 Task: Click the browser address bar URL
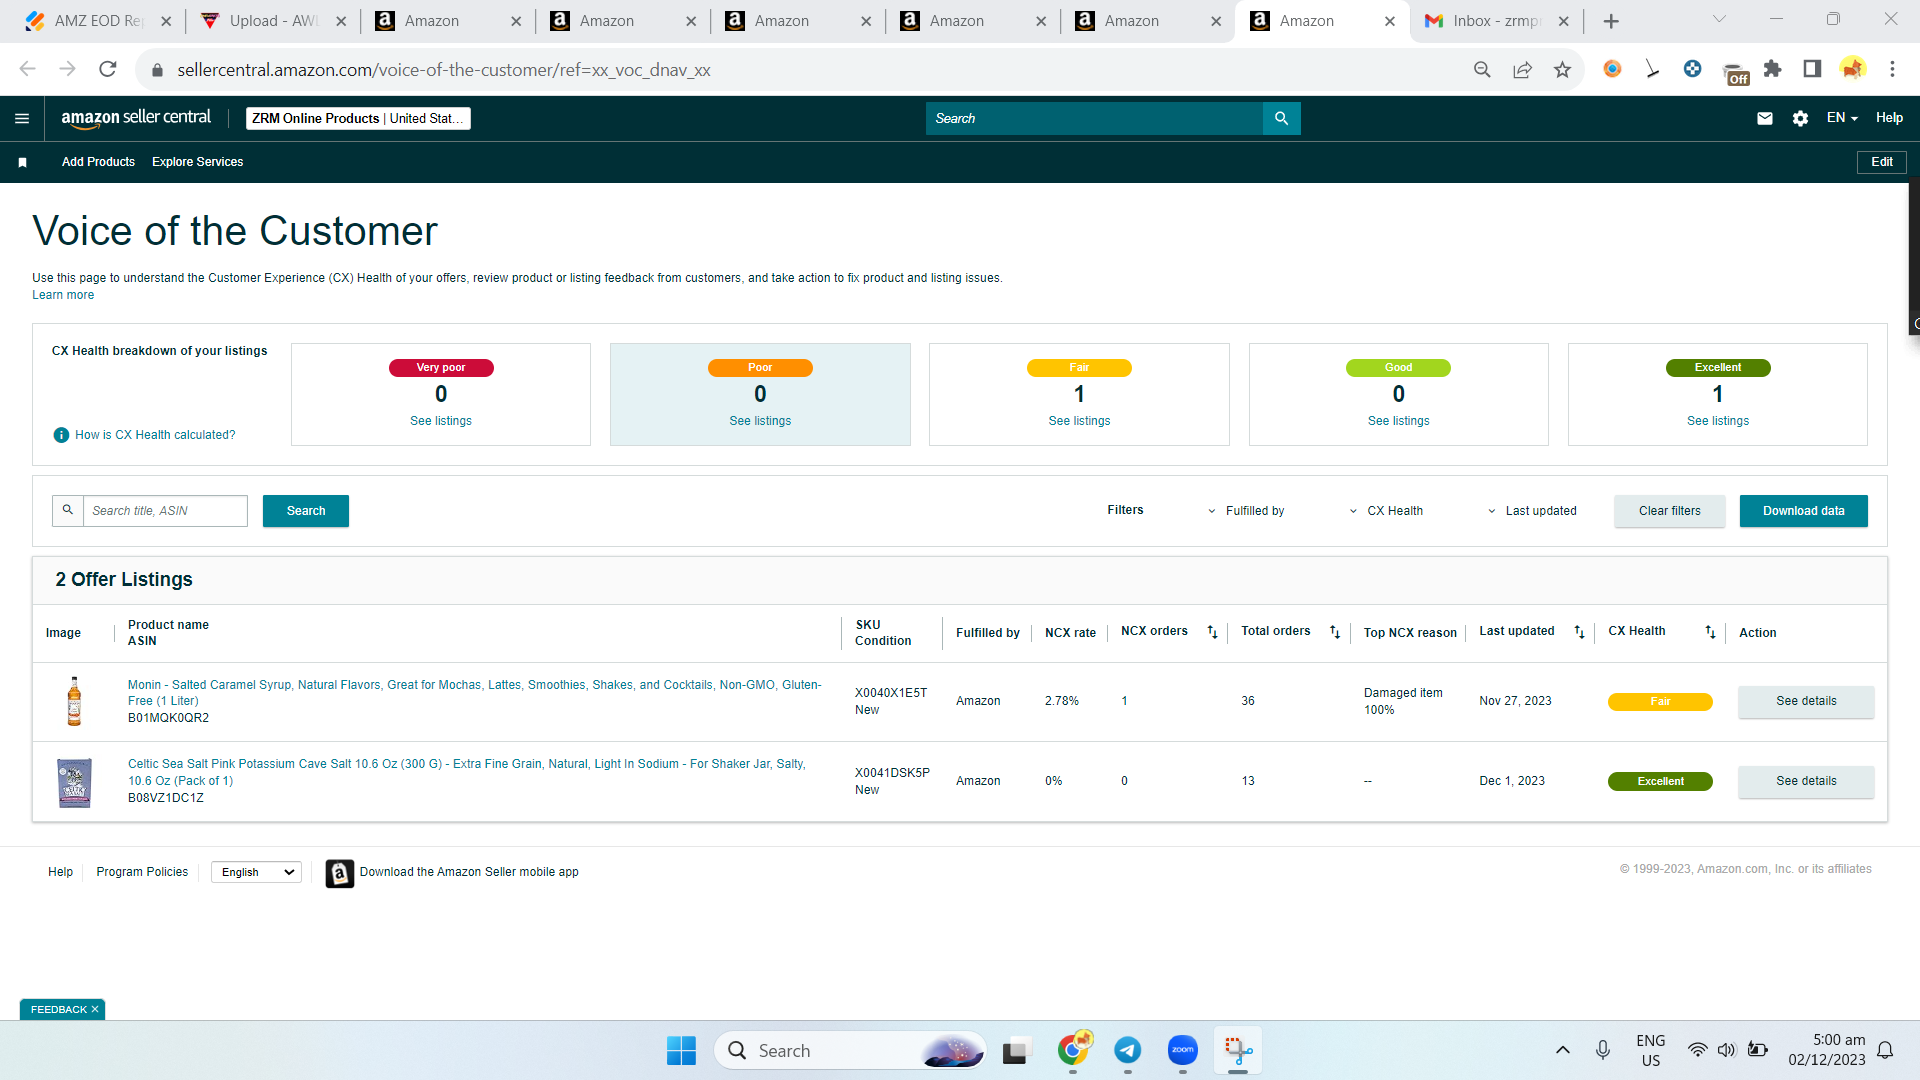pos(444,70)
